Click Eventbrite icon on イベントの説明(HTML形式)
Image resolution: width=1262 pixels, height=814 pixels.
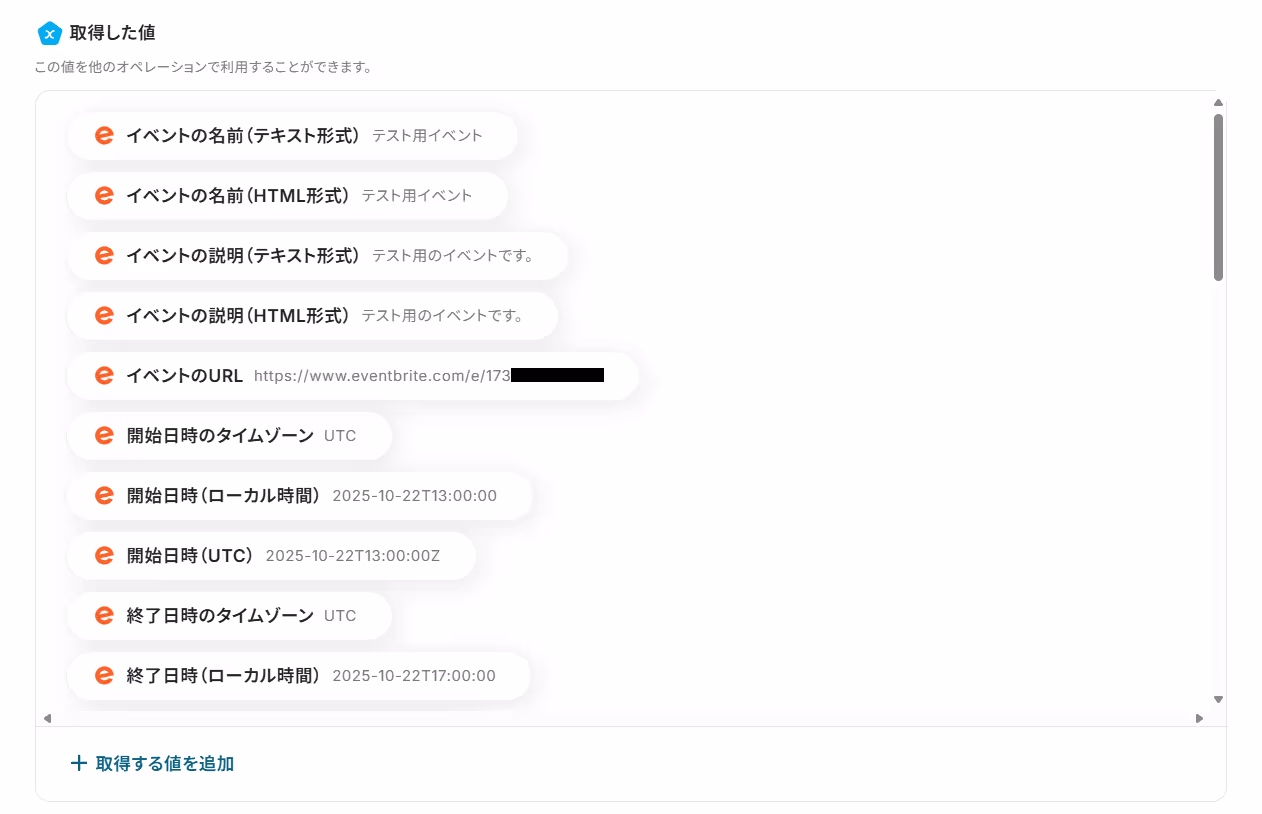click(x=104, y=316)
